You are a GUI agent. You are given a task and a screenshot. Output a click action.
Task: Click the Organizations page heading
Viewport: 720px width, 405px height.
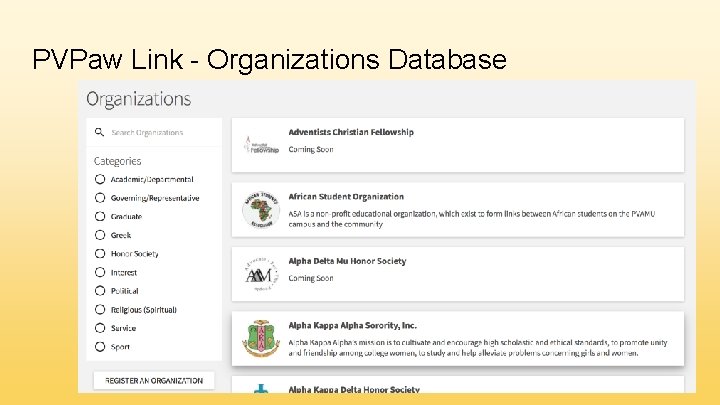139,99
